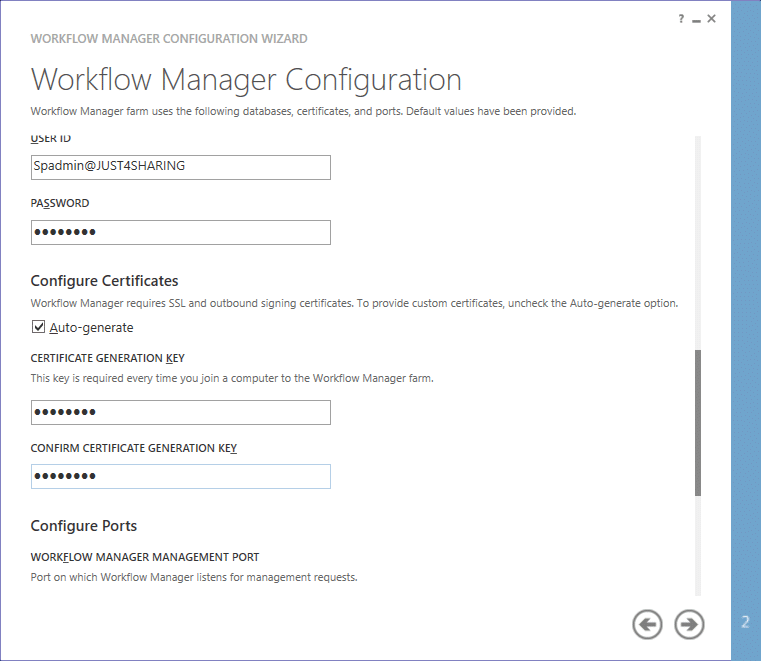Click the Auto-generate label text
The image size is (761, 661).
(x=91, y=328)
